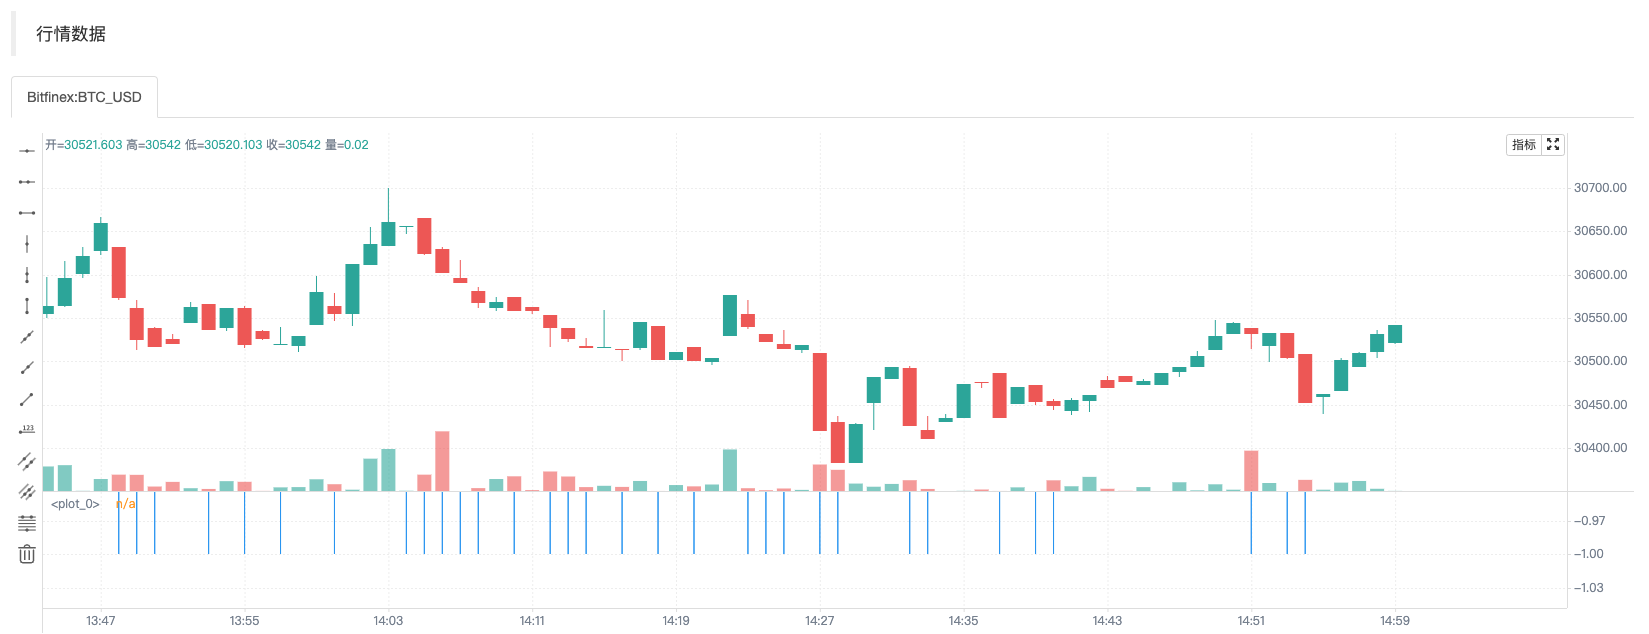Select the horizontal line drawing tool

(27, 151)
